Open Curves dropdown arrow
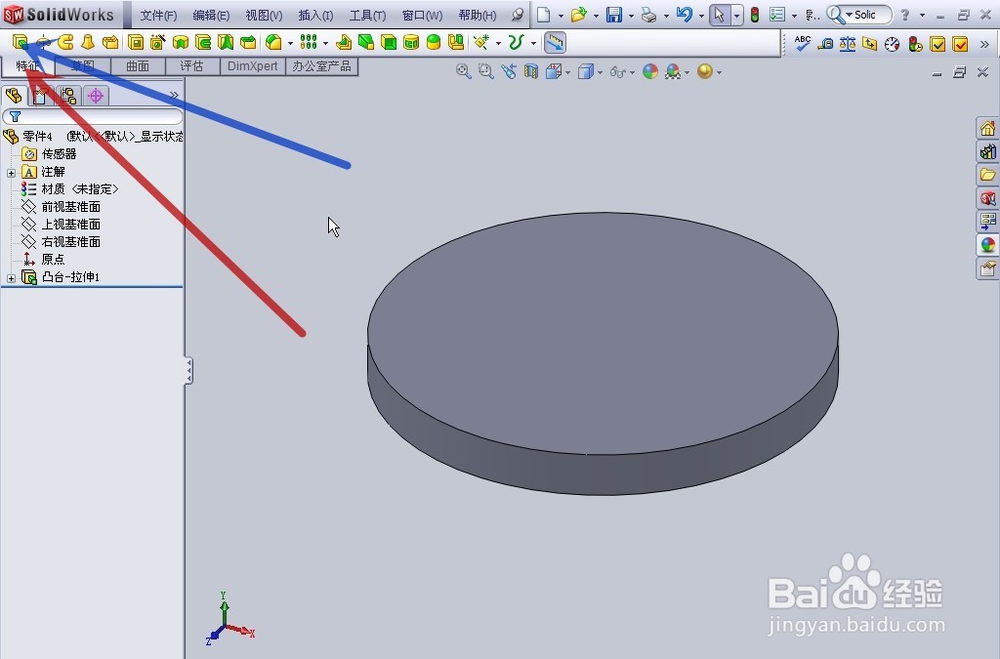 coord(533,43)
